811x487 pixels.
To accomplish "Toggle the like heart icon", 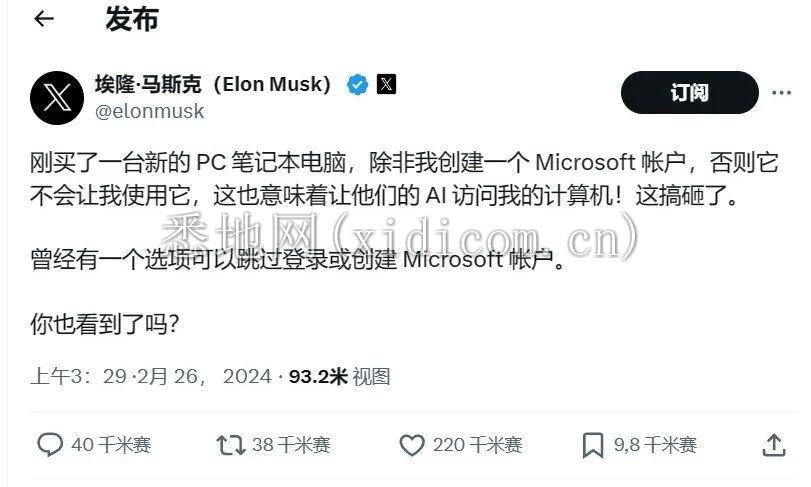I will pos(412,444).
